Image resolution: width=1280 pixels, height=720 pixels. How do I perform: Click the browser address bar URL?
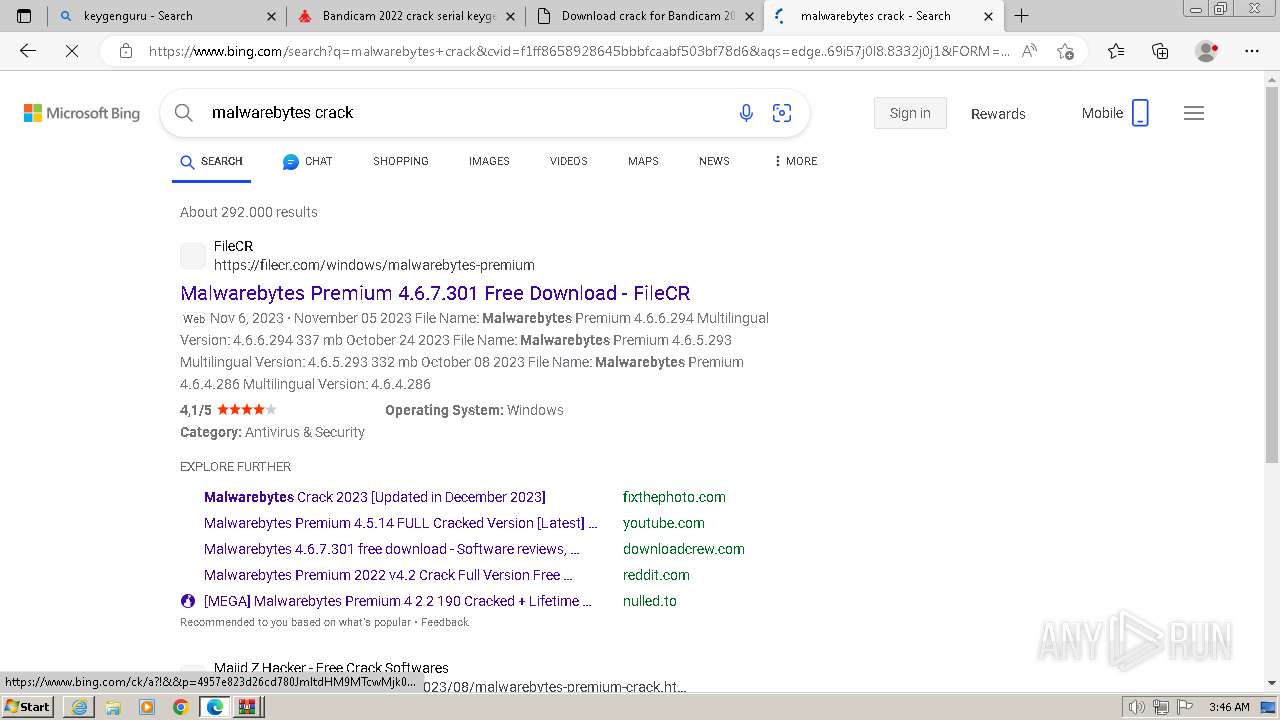tap(578, 51)
